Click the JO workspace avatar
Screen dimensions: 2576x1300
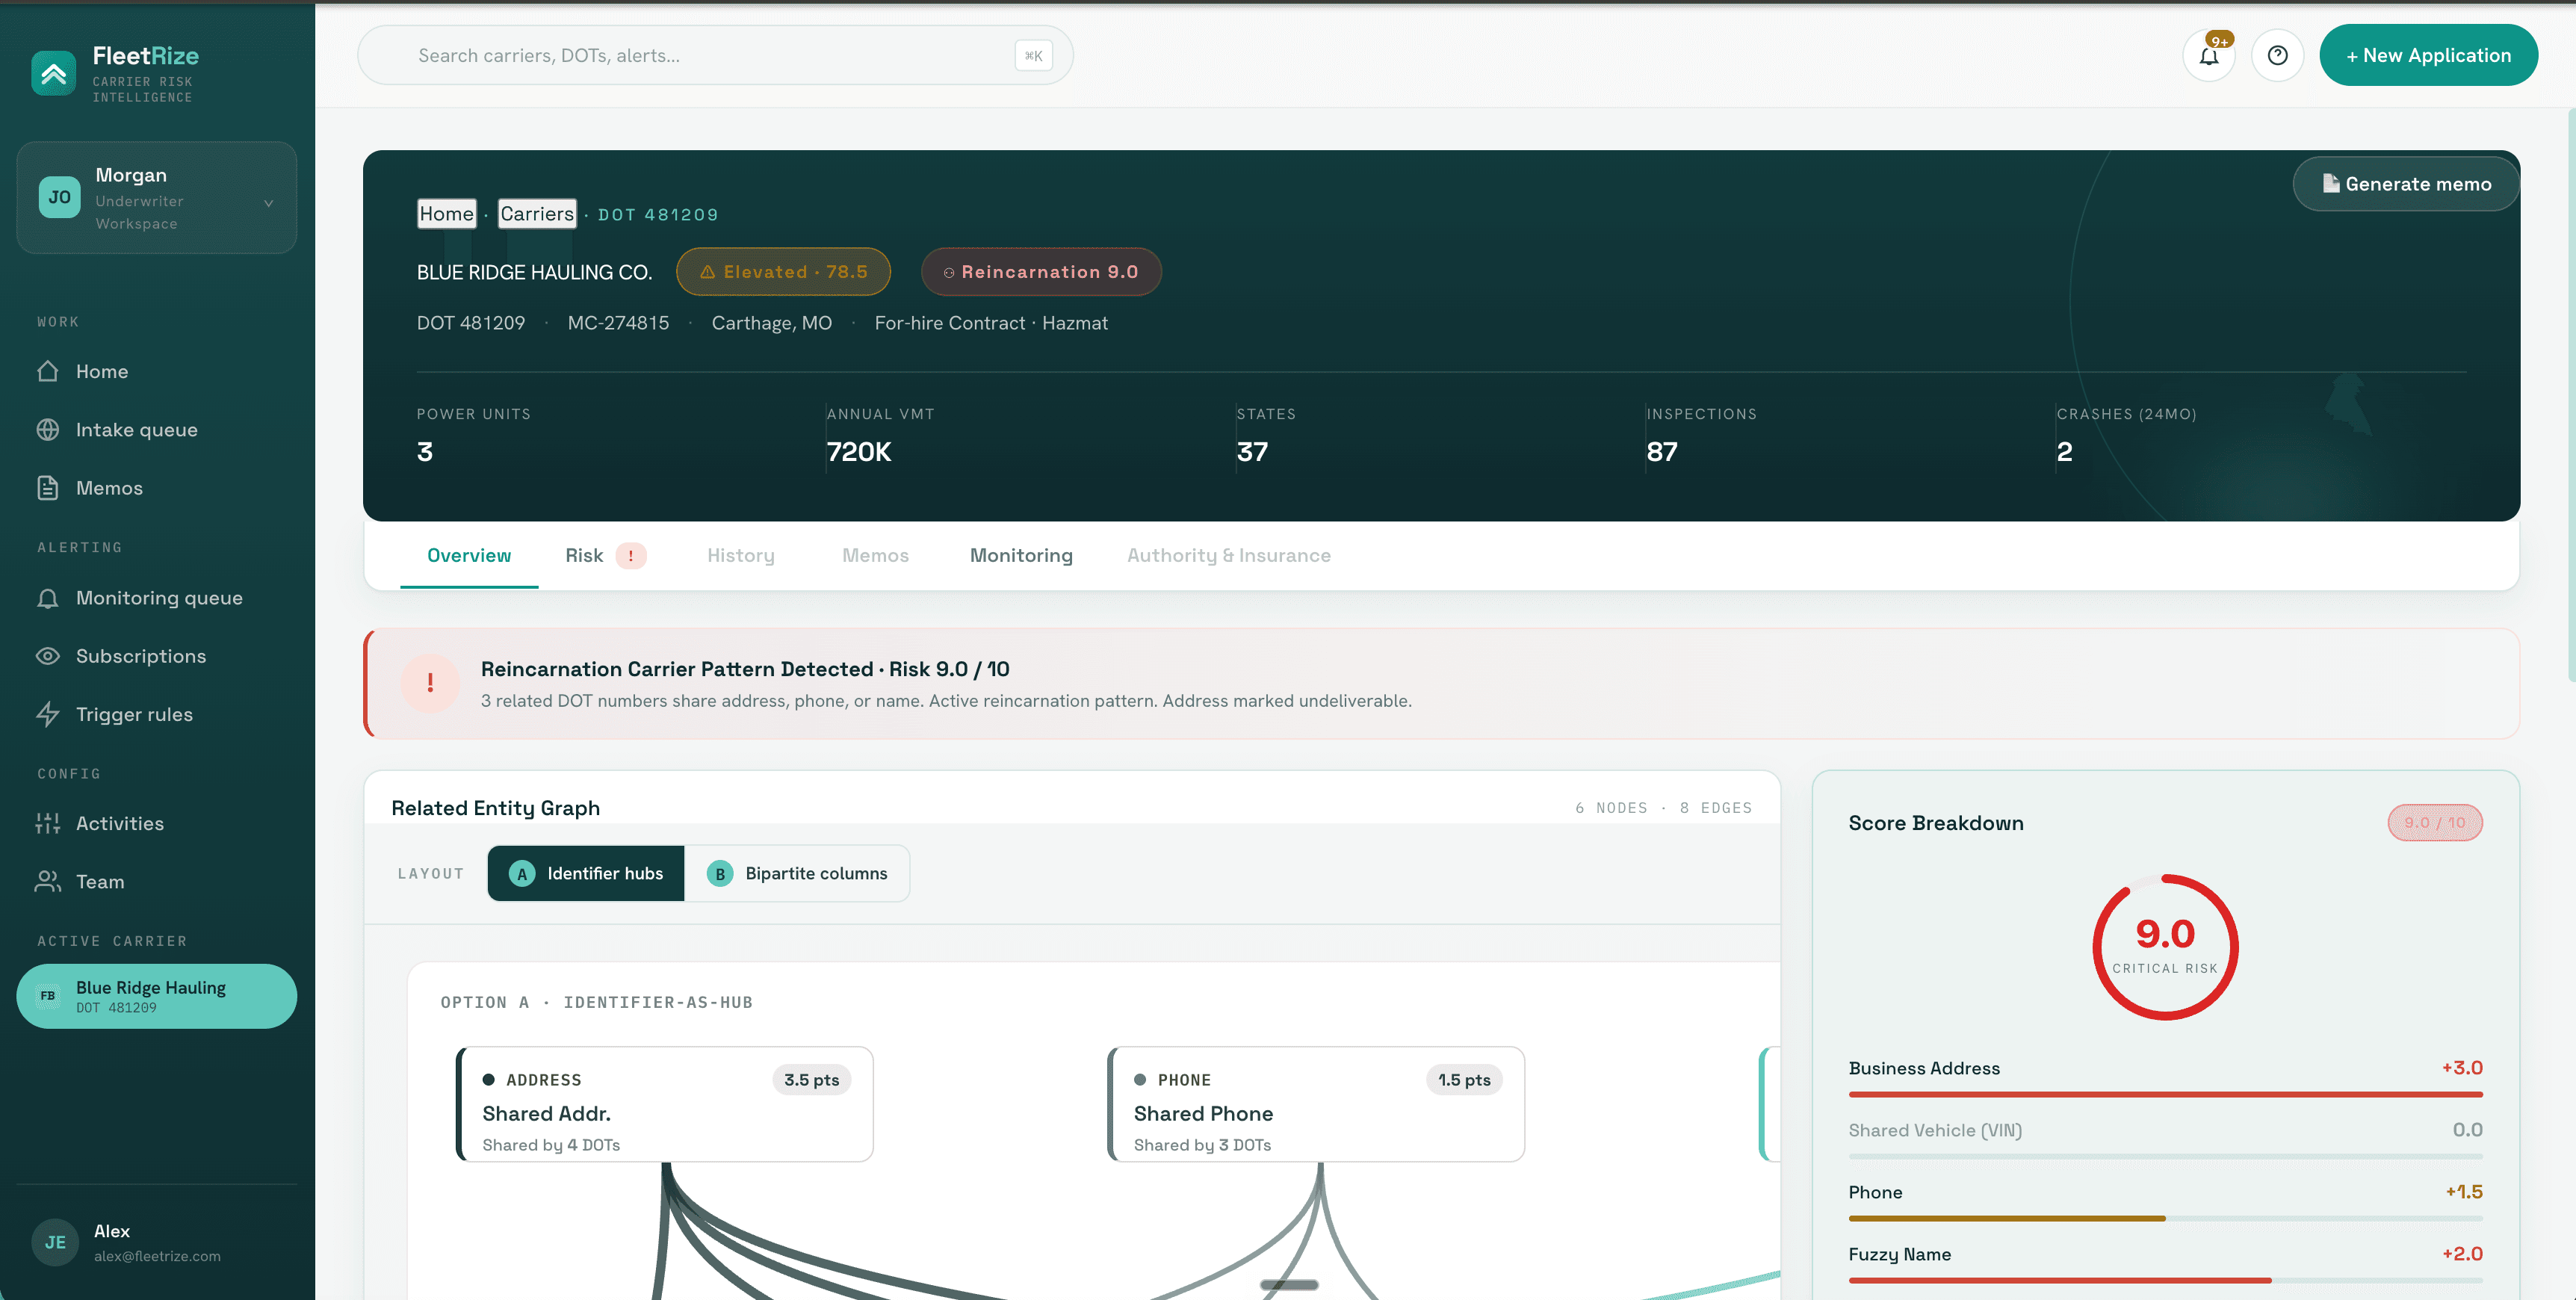tap(59, 197)
